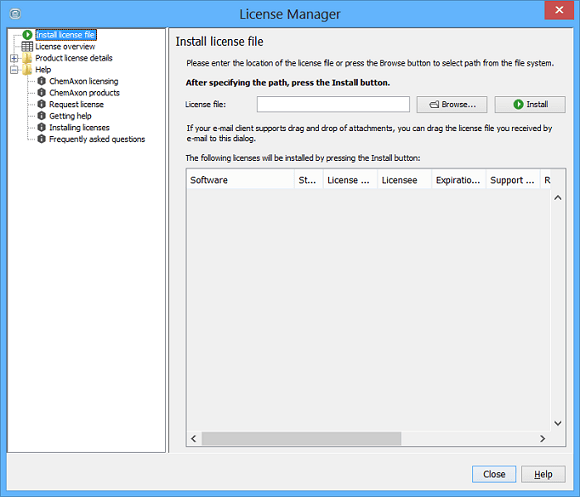Viewport: 580px width, 497px height.
Task: Select Product license details tree item
Action: pyautogui.click(x=74, y=58)
